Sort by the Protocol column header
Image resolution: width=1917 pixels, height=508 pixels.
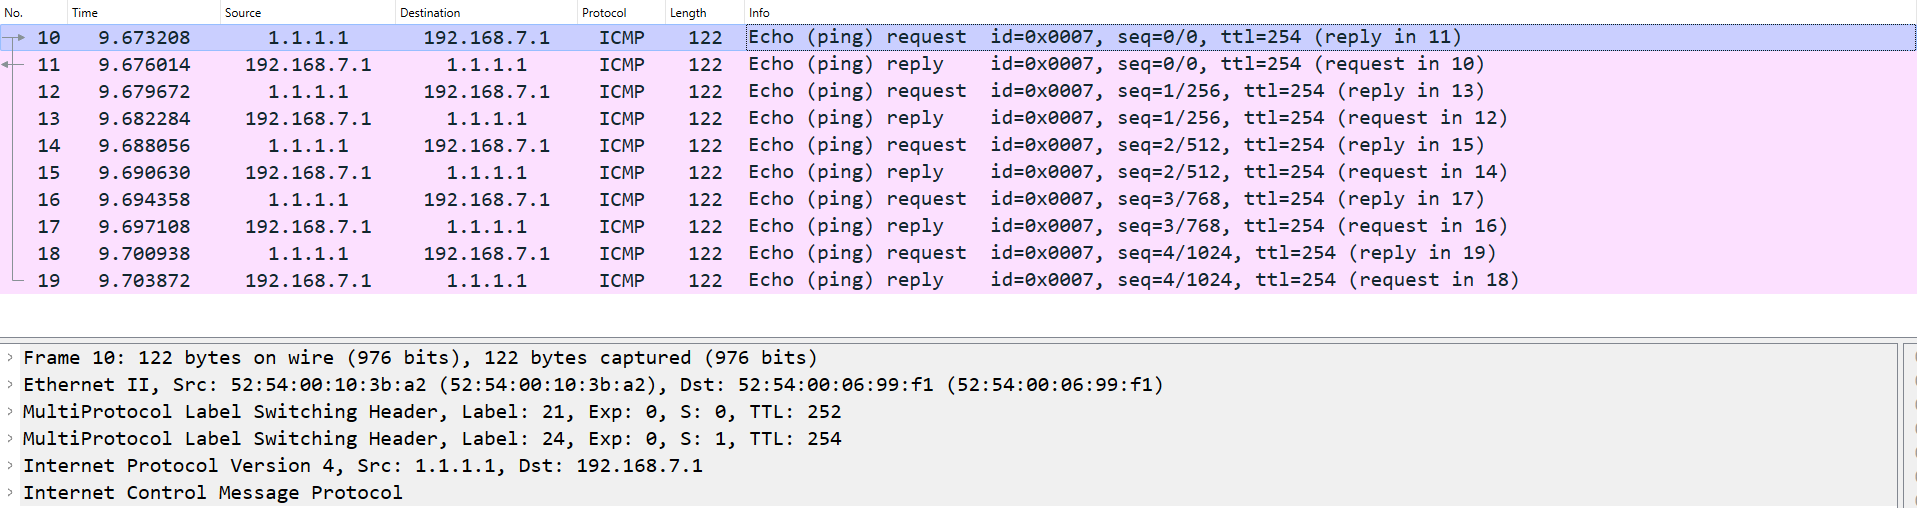[x=620, y=12]
